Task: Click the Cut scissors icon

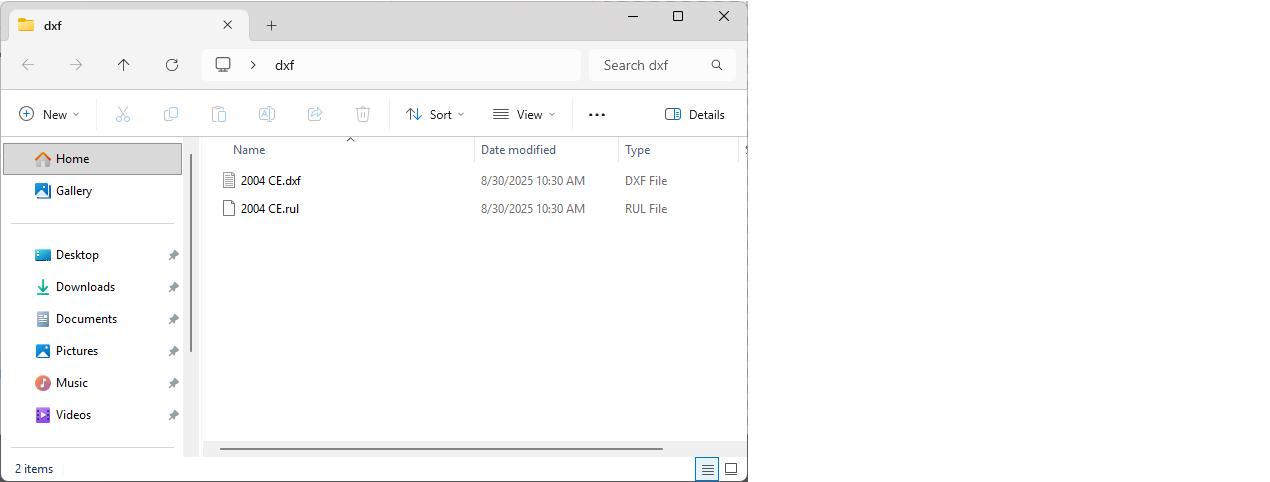Action: (x=123, y=115)
